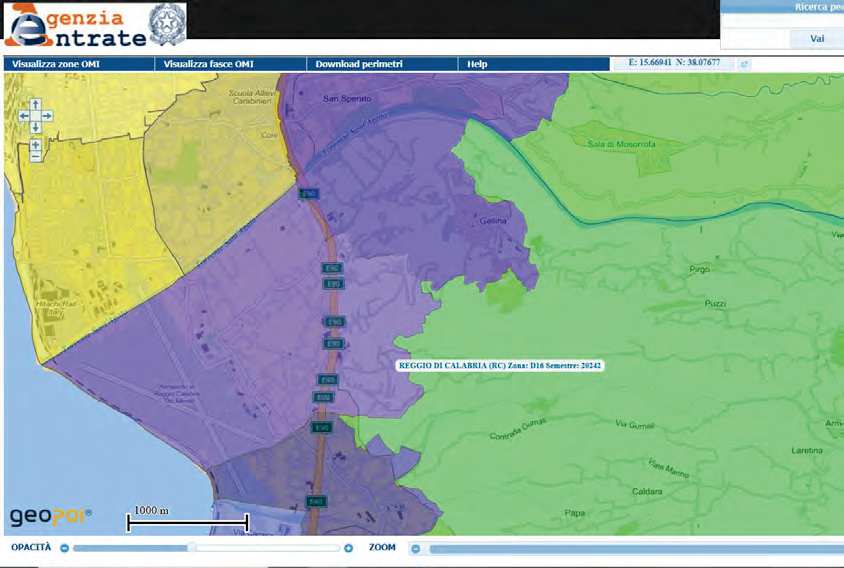Image resolution: width=844 pixels, height=568 pixels.
Task: Increase opacity with the plus icon
Action: pyautogui.click(x=348, y=548)
